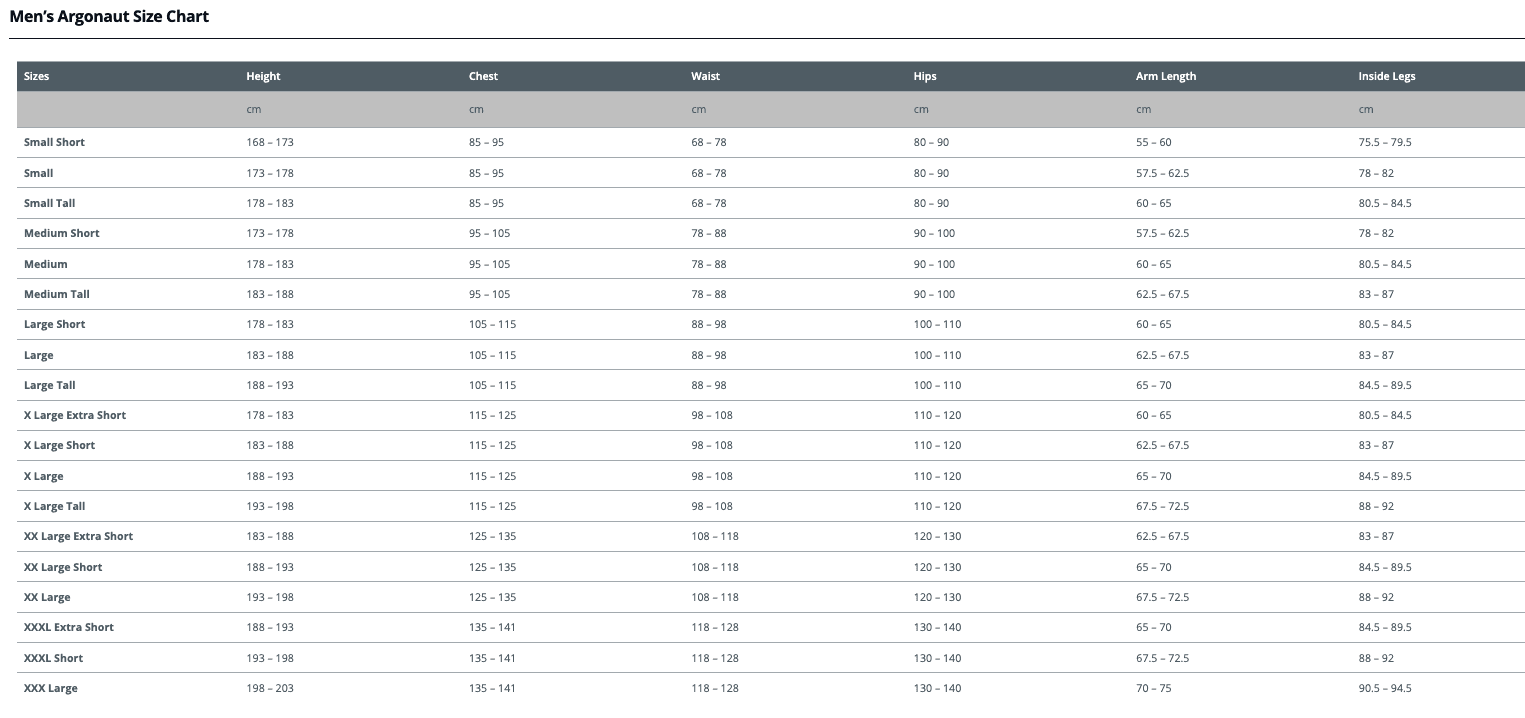The width and height of the screenshot is (1525, 718).
Task: Click the XX Large Short size label
Action: click(x=63, y=567)
